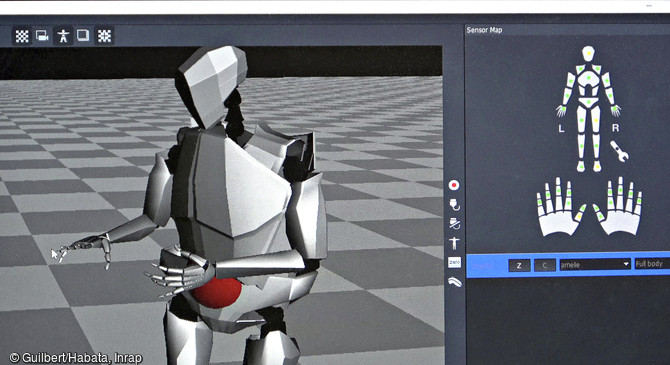Select the head sensor on body map
The image size is (670, 365).
588,53
